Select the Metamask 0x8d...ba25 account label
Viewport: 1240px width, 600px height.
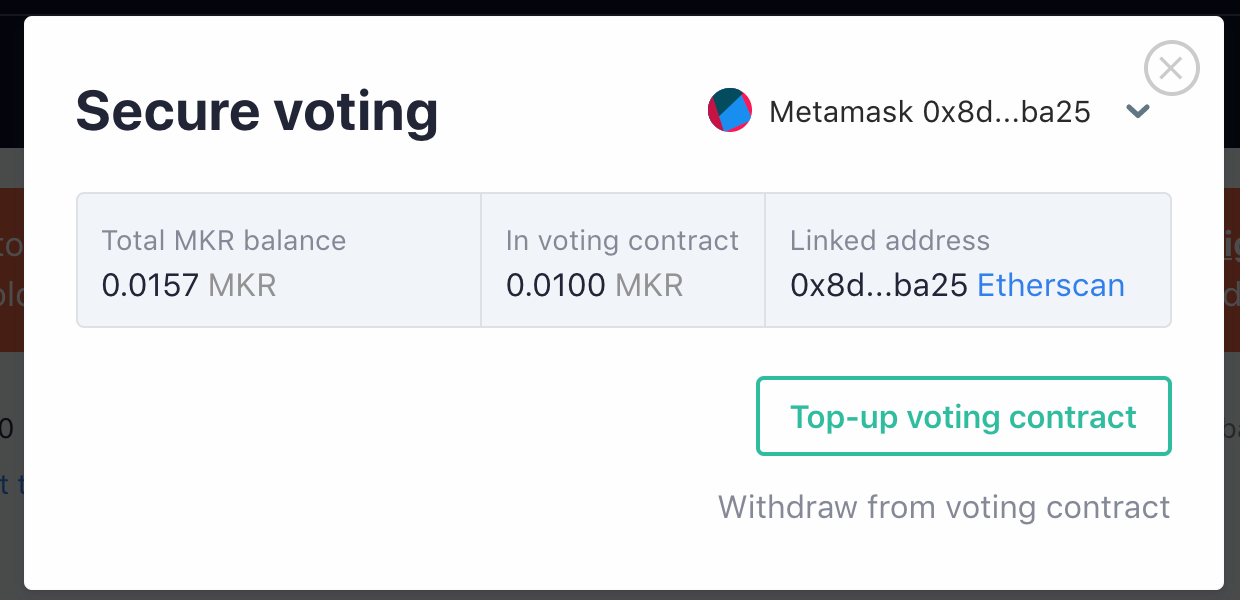click(930, 111)
